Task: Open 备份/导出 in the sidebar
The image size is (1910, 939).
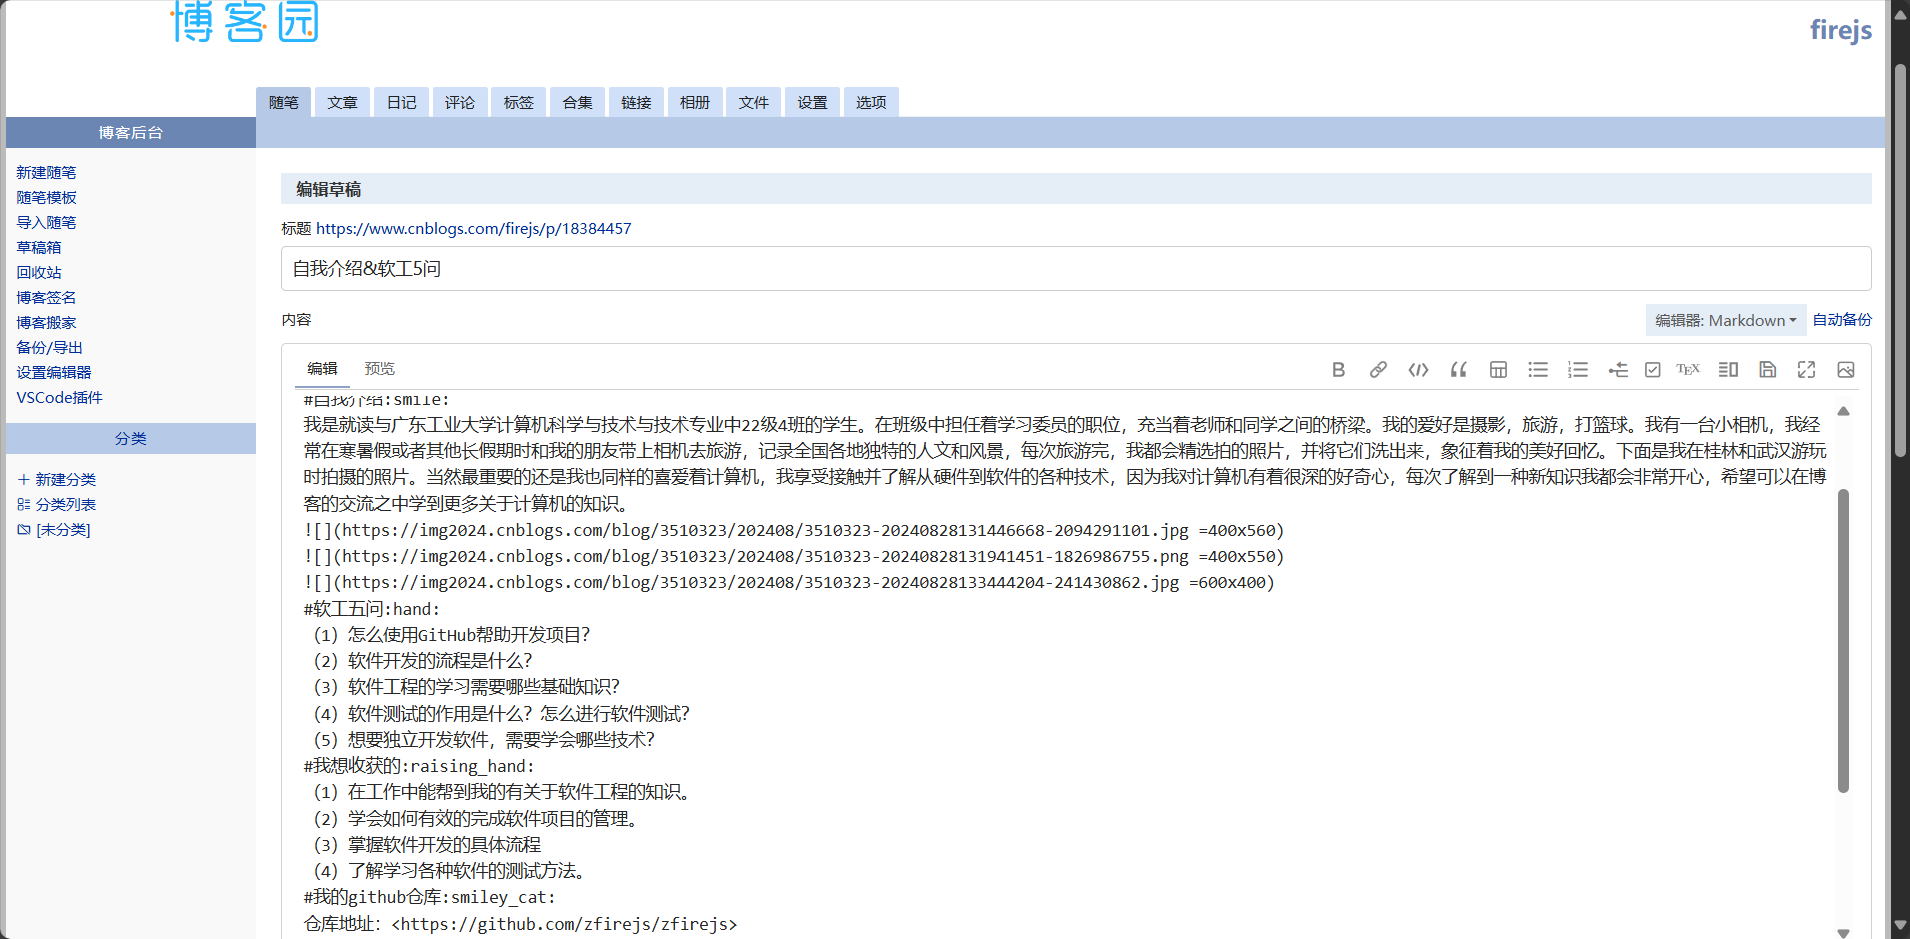Action: 50,348
